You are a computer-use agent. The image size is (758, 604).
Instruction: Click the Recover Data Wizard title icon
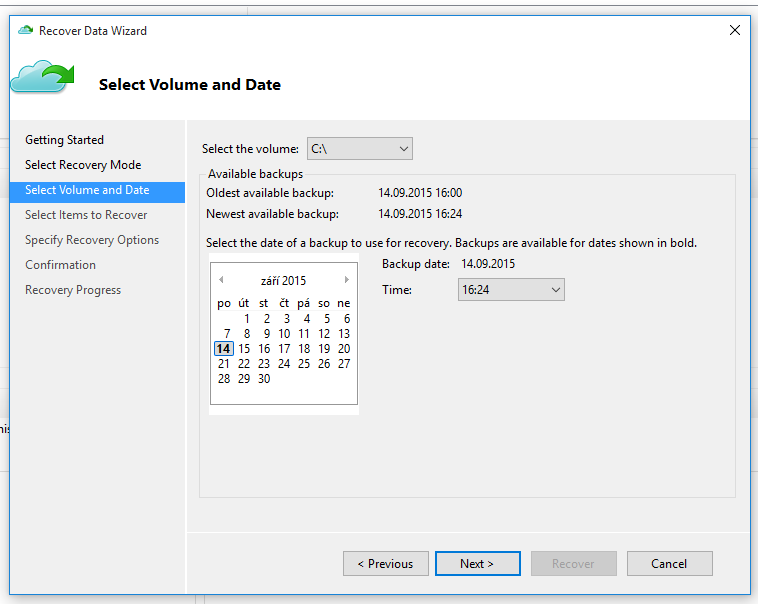(25, 30)
